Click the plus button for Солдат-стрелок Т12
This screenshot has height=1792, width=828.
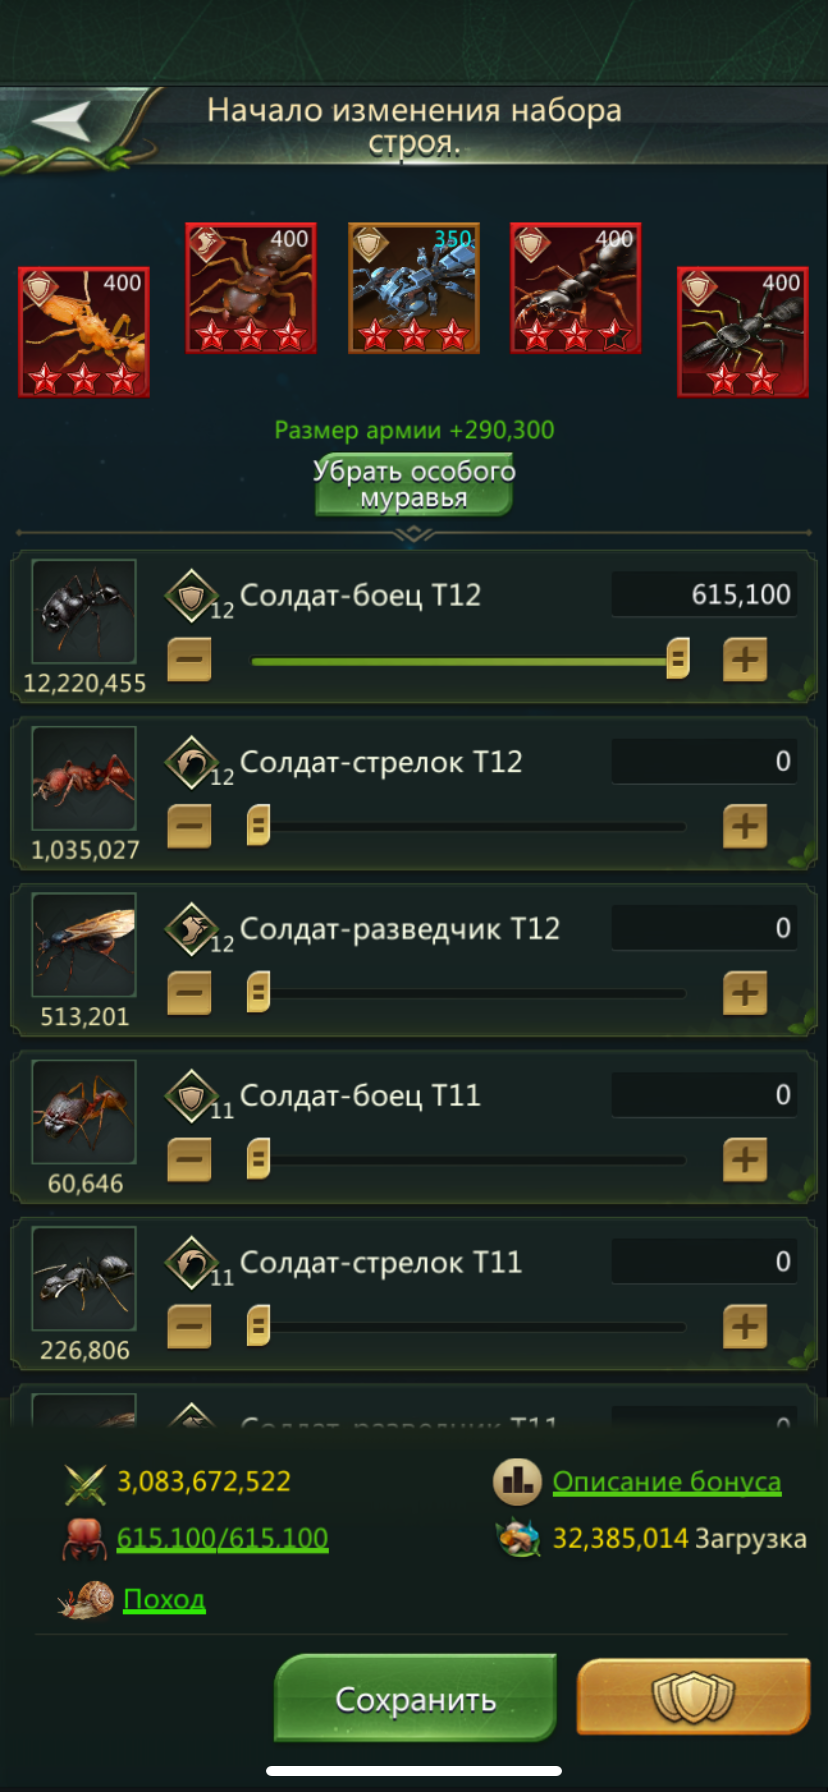click(x=744, y=826)
